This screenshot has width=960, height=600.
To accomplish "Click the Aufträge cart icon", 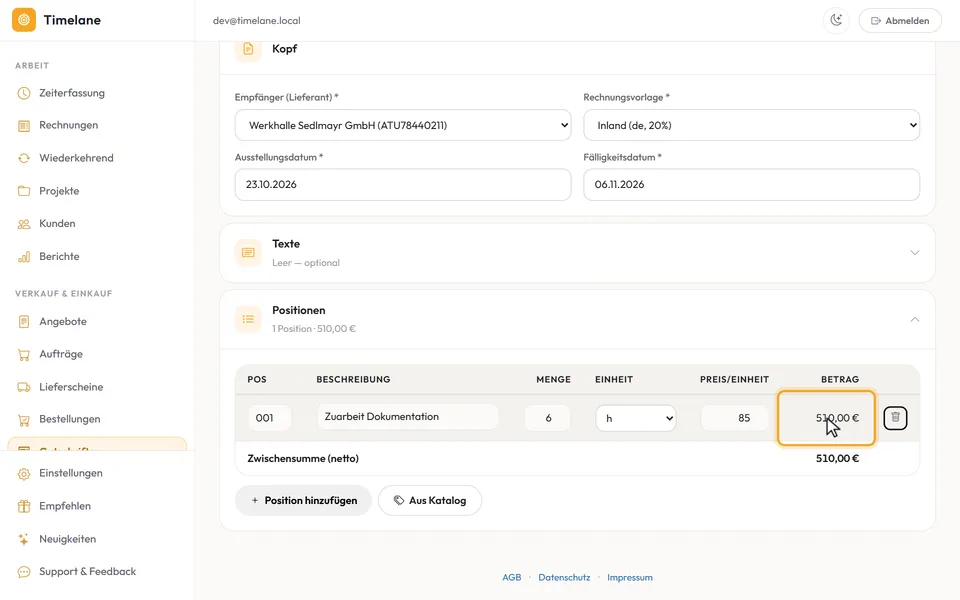I will click(24, 354).
